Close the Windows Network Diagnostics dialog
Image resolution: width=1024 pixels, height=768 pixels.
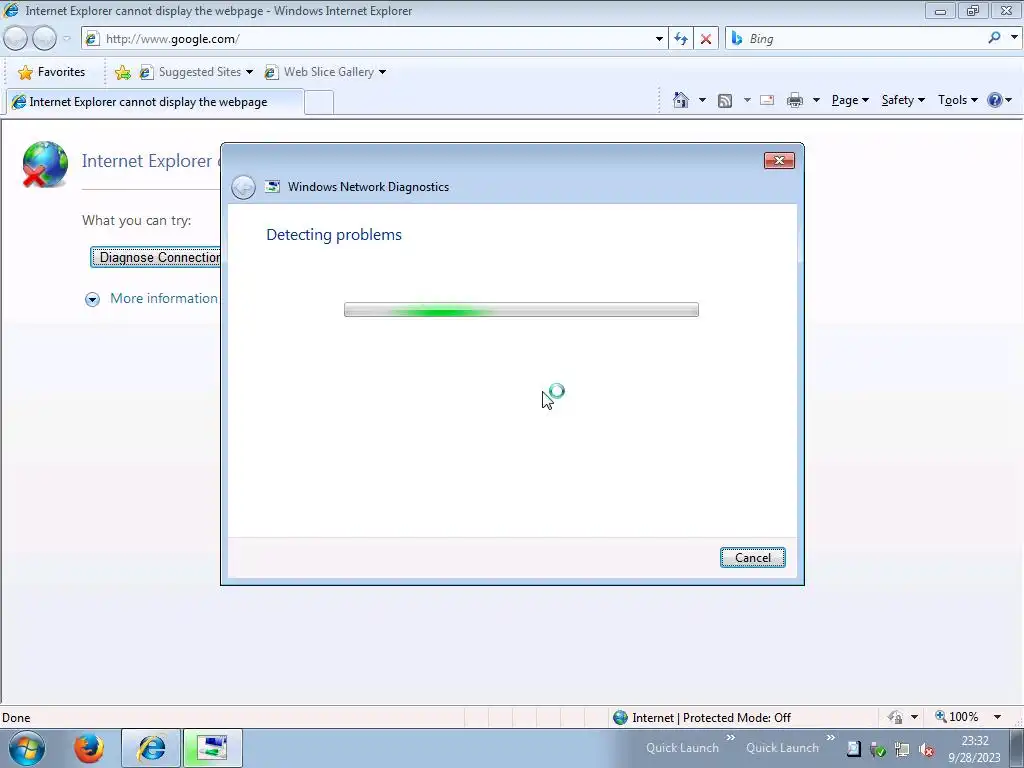(779, 161)
